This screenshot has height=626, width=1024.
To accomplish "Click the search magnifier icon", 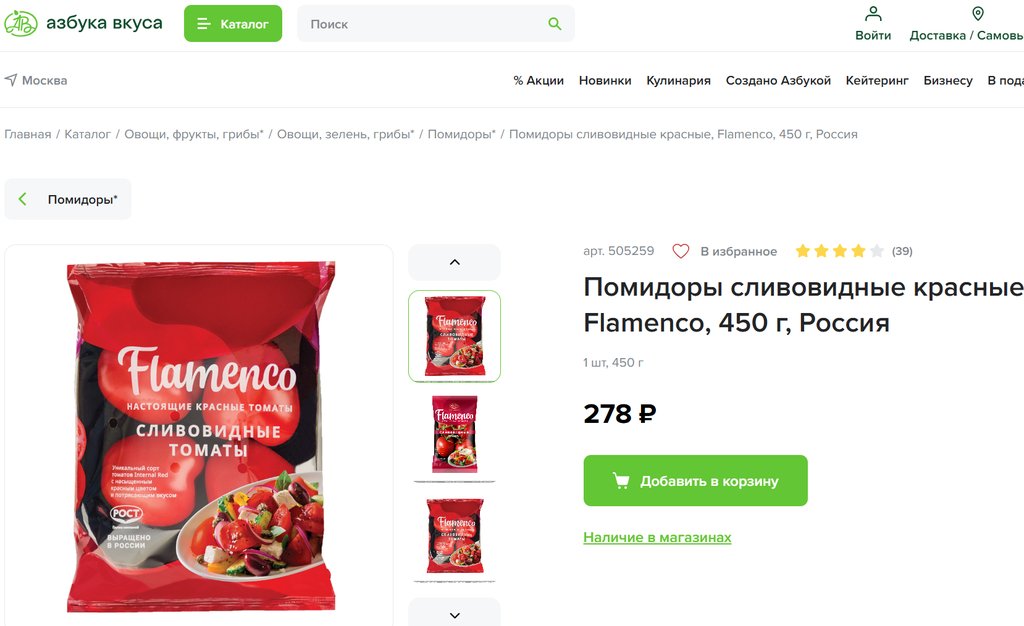I will point(554,23).
